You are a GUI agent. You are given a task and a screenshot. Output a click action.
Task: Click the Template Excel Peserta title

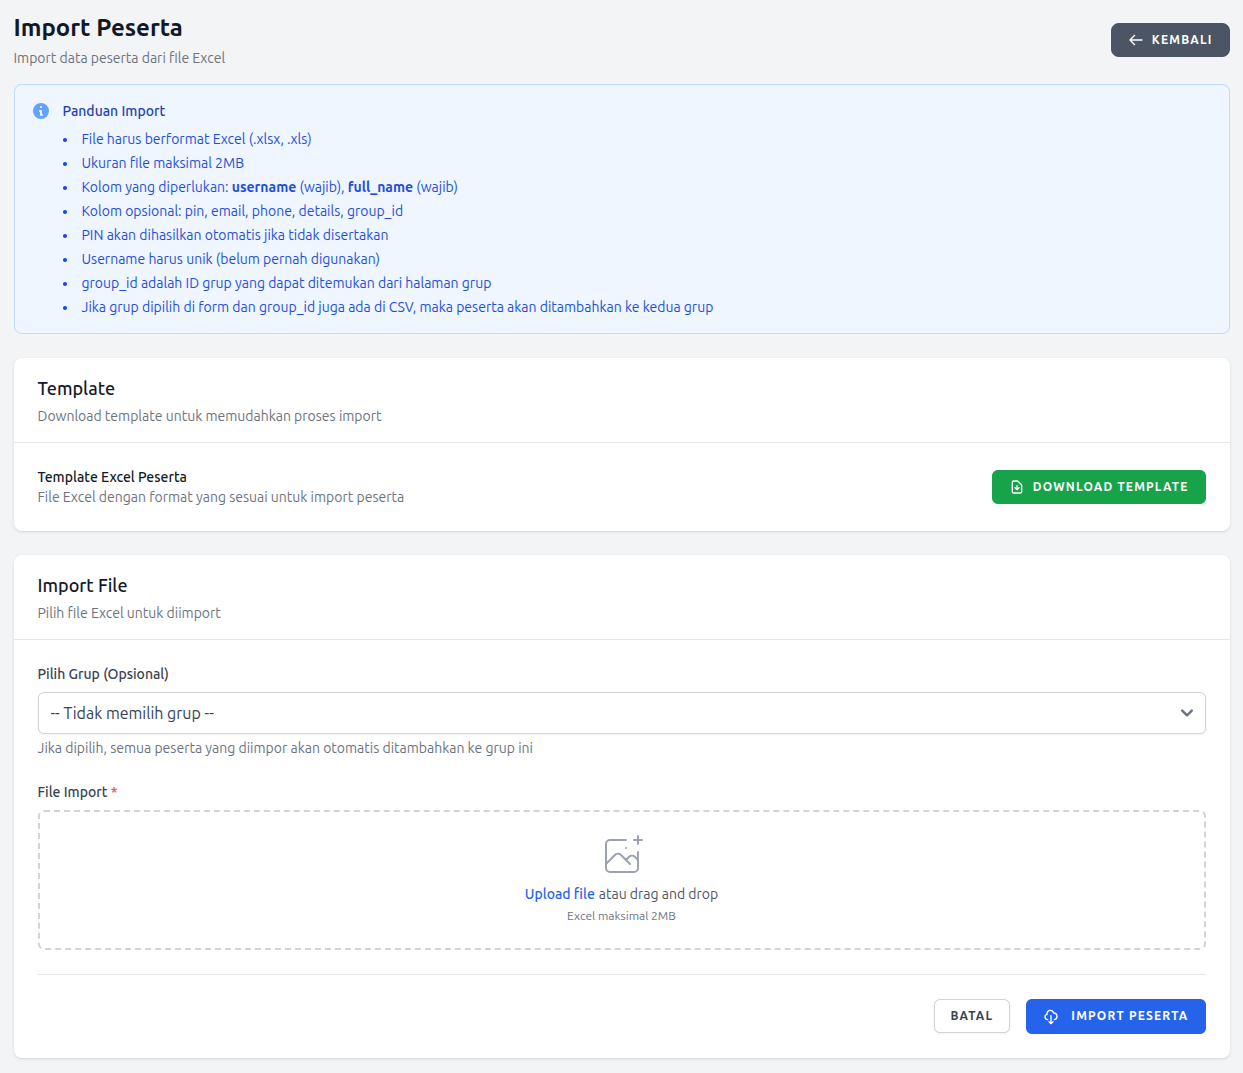click(112, 477)
